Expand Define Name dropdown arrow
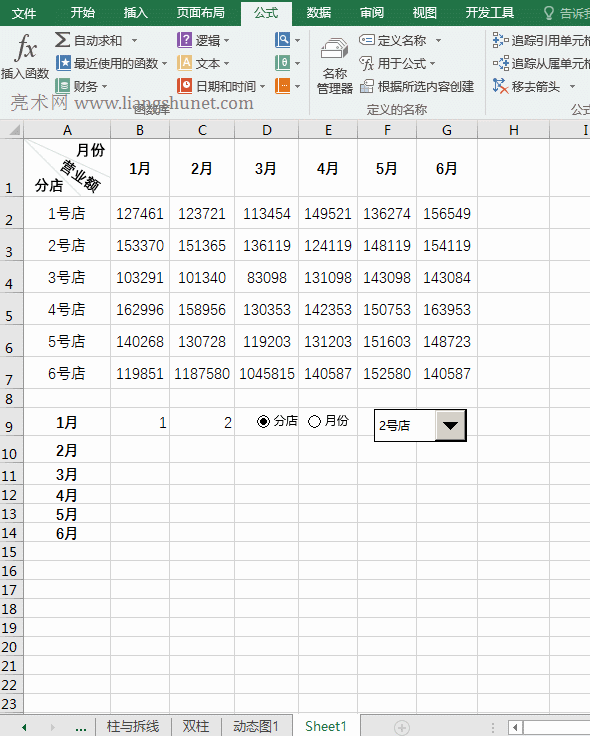This screenshot has width=590, height=736. coord(438,41)
